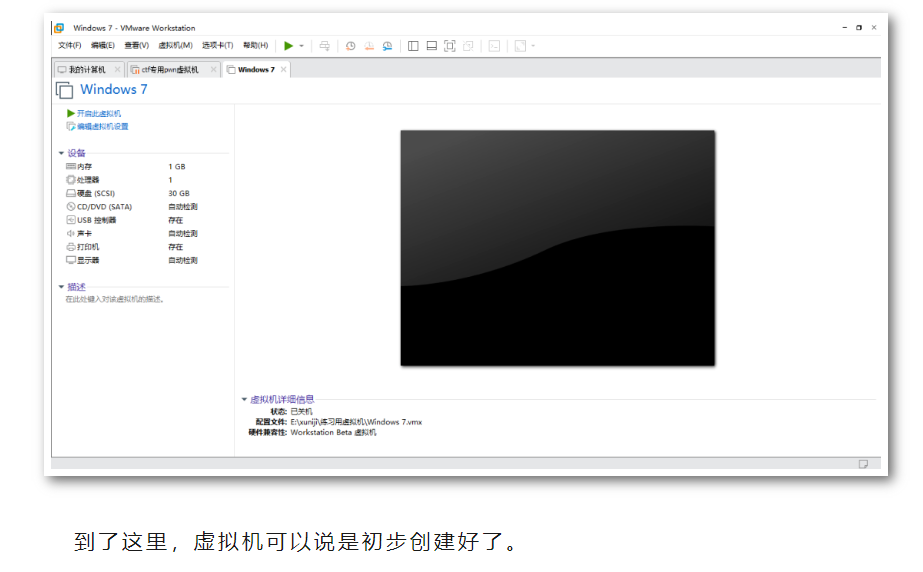Screen dimensions: 923x572
Task: Click the settings icon beside 编辑虚拟机设置
Action: coord(71,127)
